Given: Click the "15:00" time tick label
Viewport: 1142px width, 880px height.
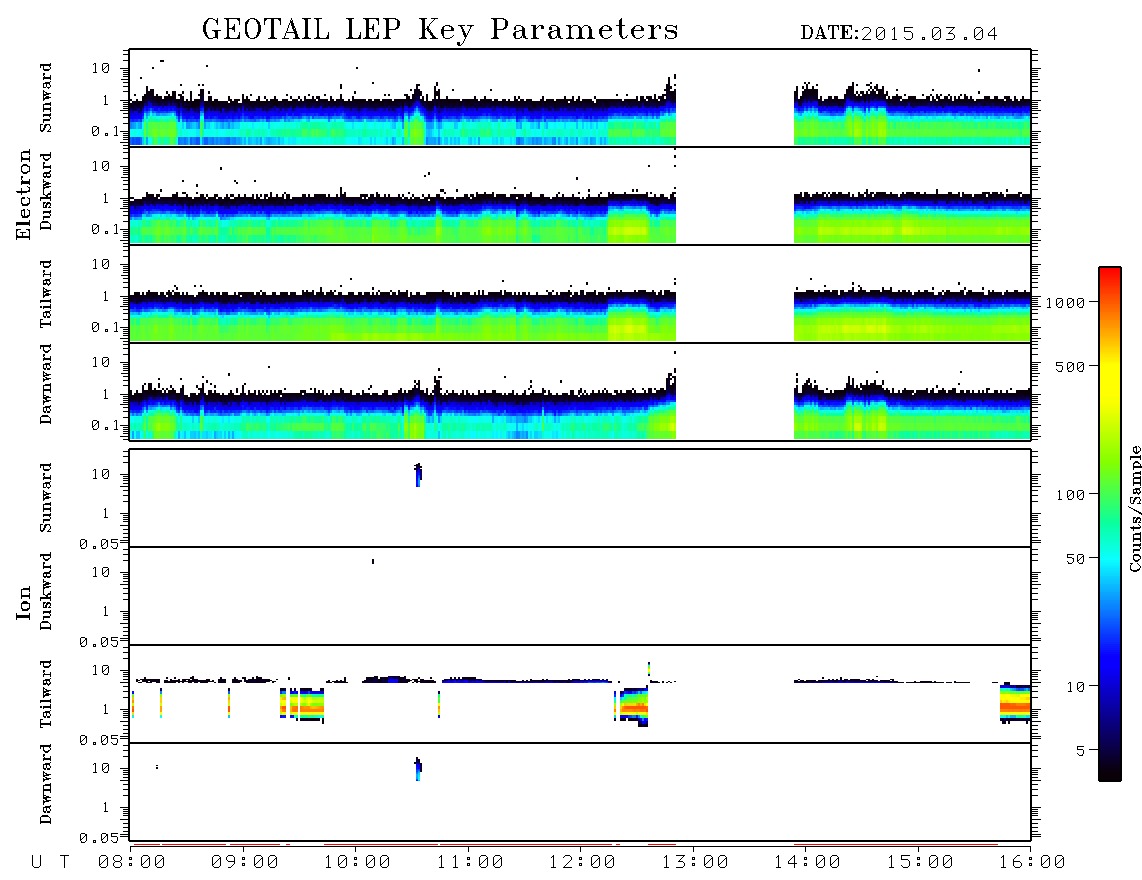Looking at the screenshot, I should coord(920,863).
